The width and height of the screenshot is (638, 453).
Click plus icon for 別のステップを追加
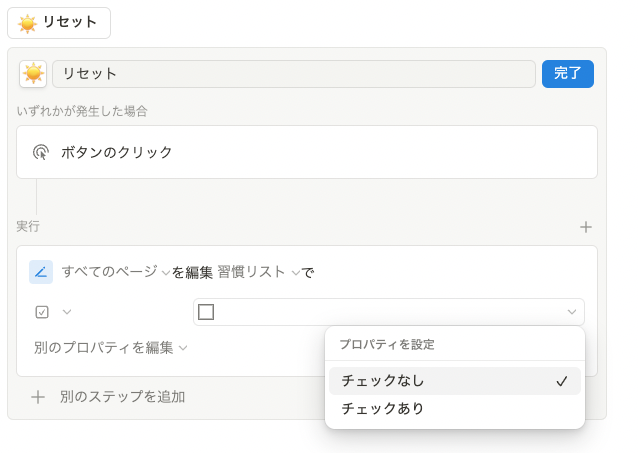(x=38, y=397)
